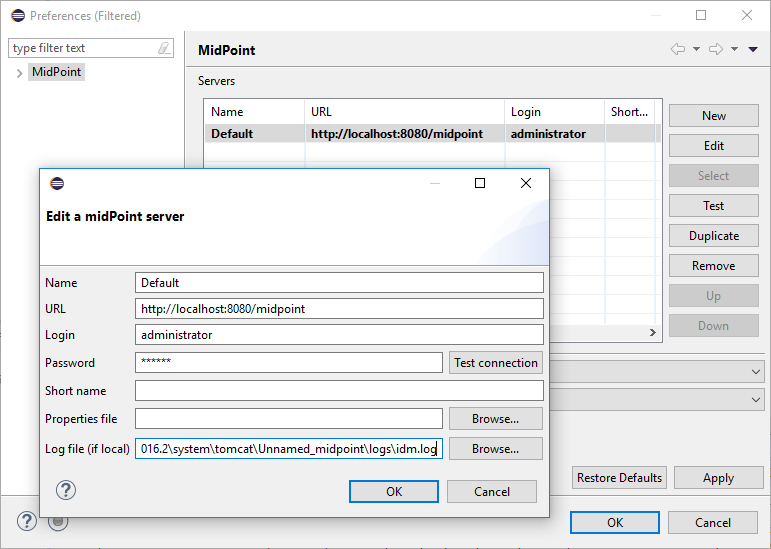The width and height of the screenshot is (771, 549).
Task: Go back using the left arrow icon
Action: (x=678, y=49)
